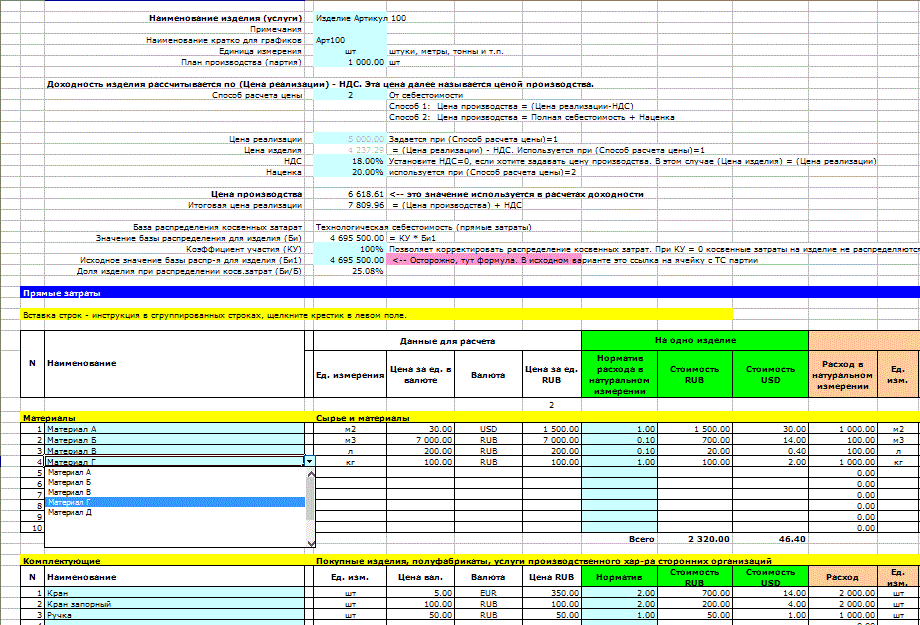The image size is (920, 625).
Task: Select Итоговая цена реализации value '7 809.96'
Action: pos(350,205)
